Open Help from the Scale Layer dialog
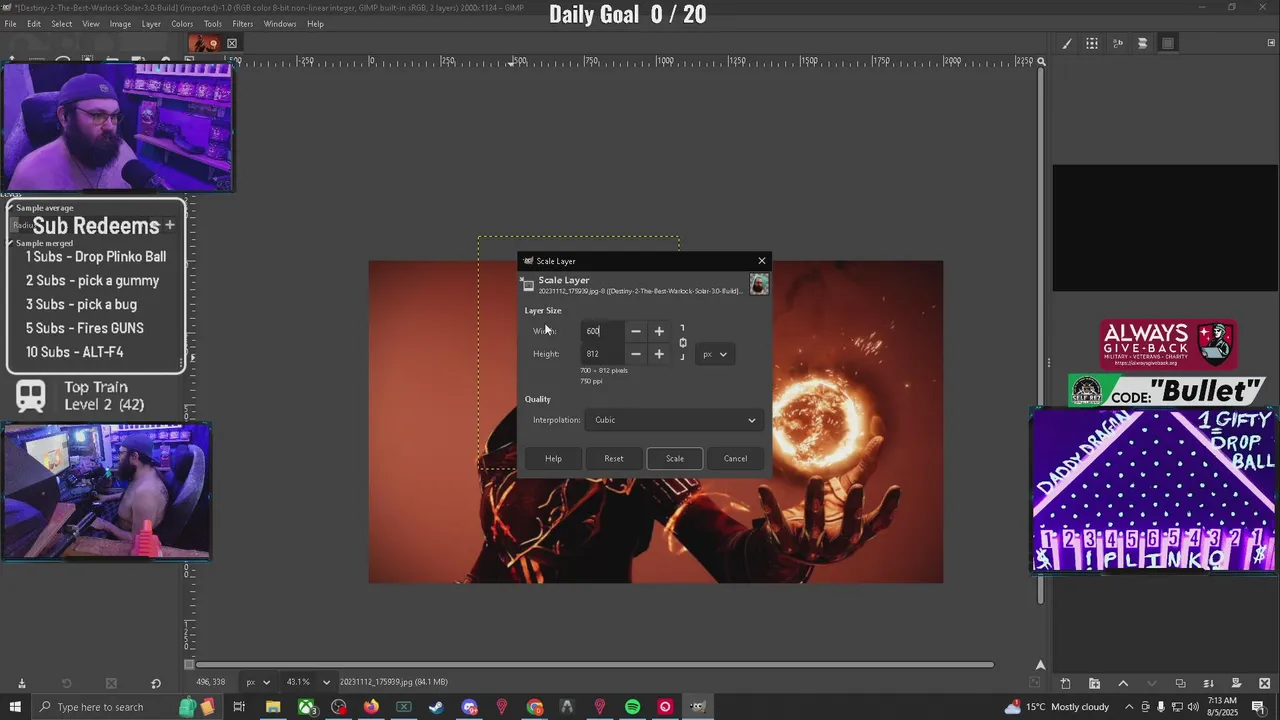This screenshot has height=720, width=1280. coord(553,459)
